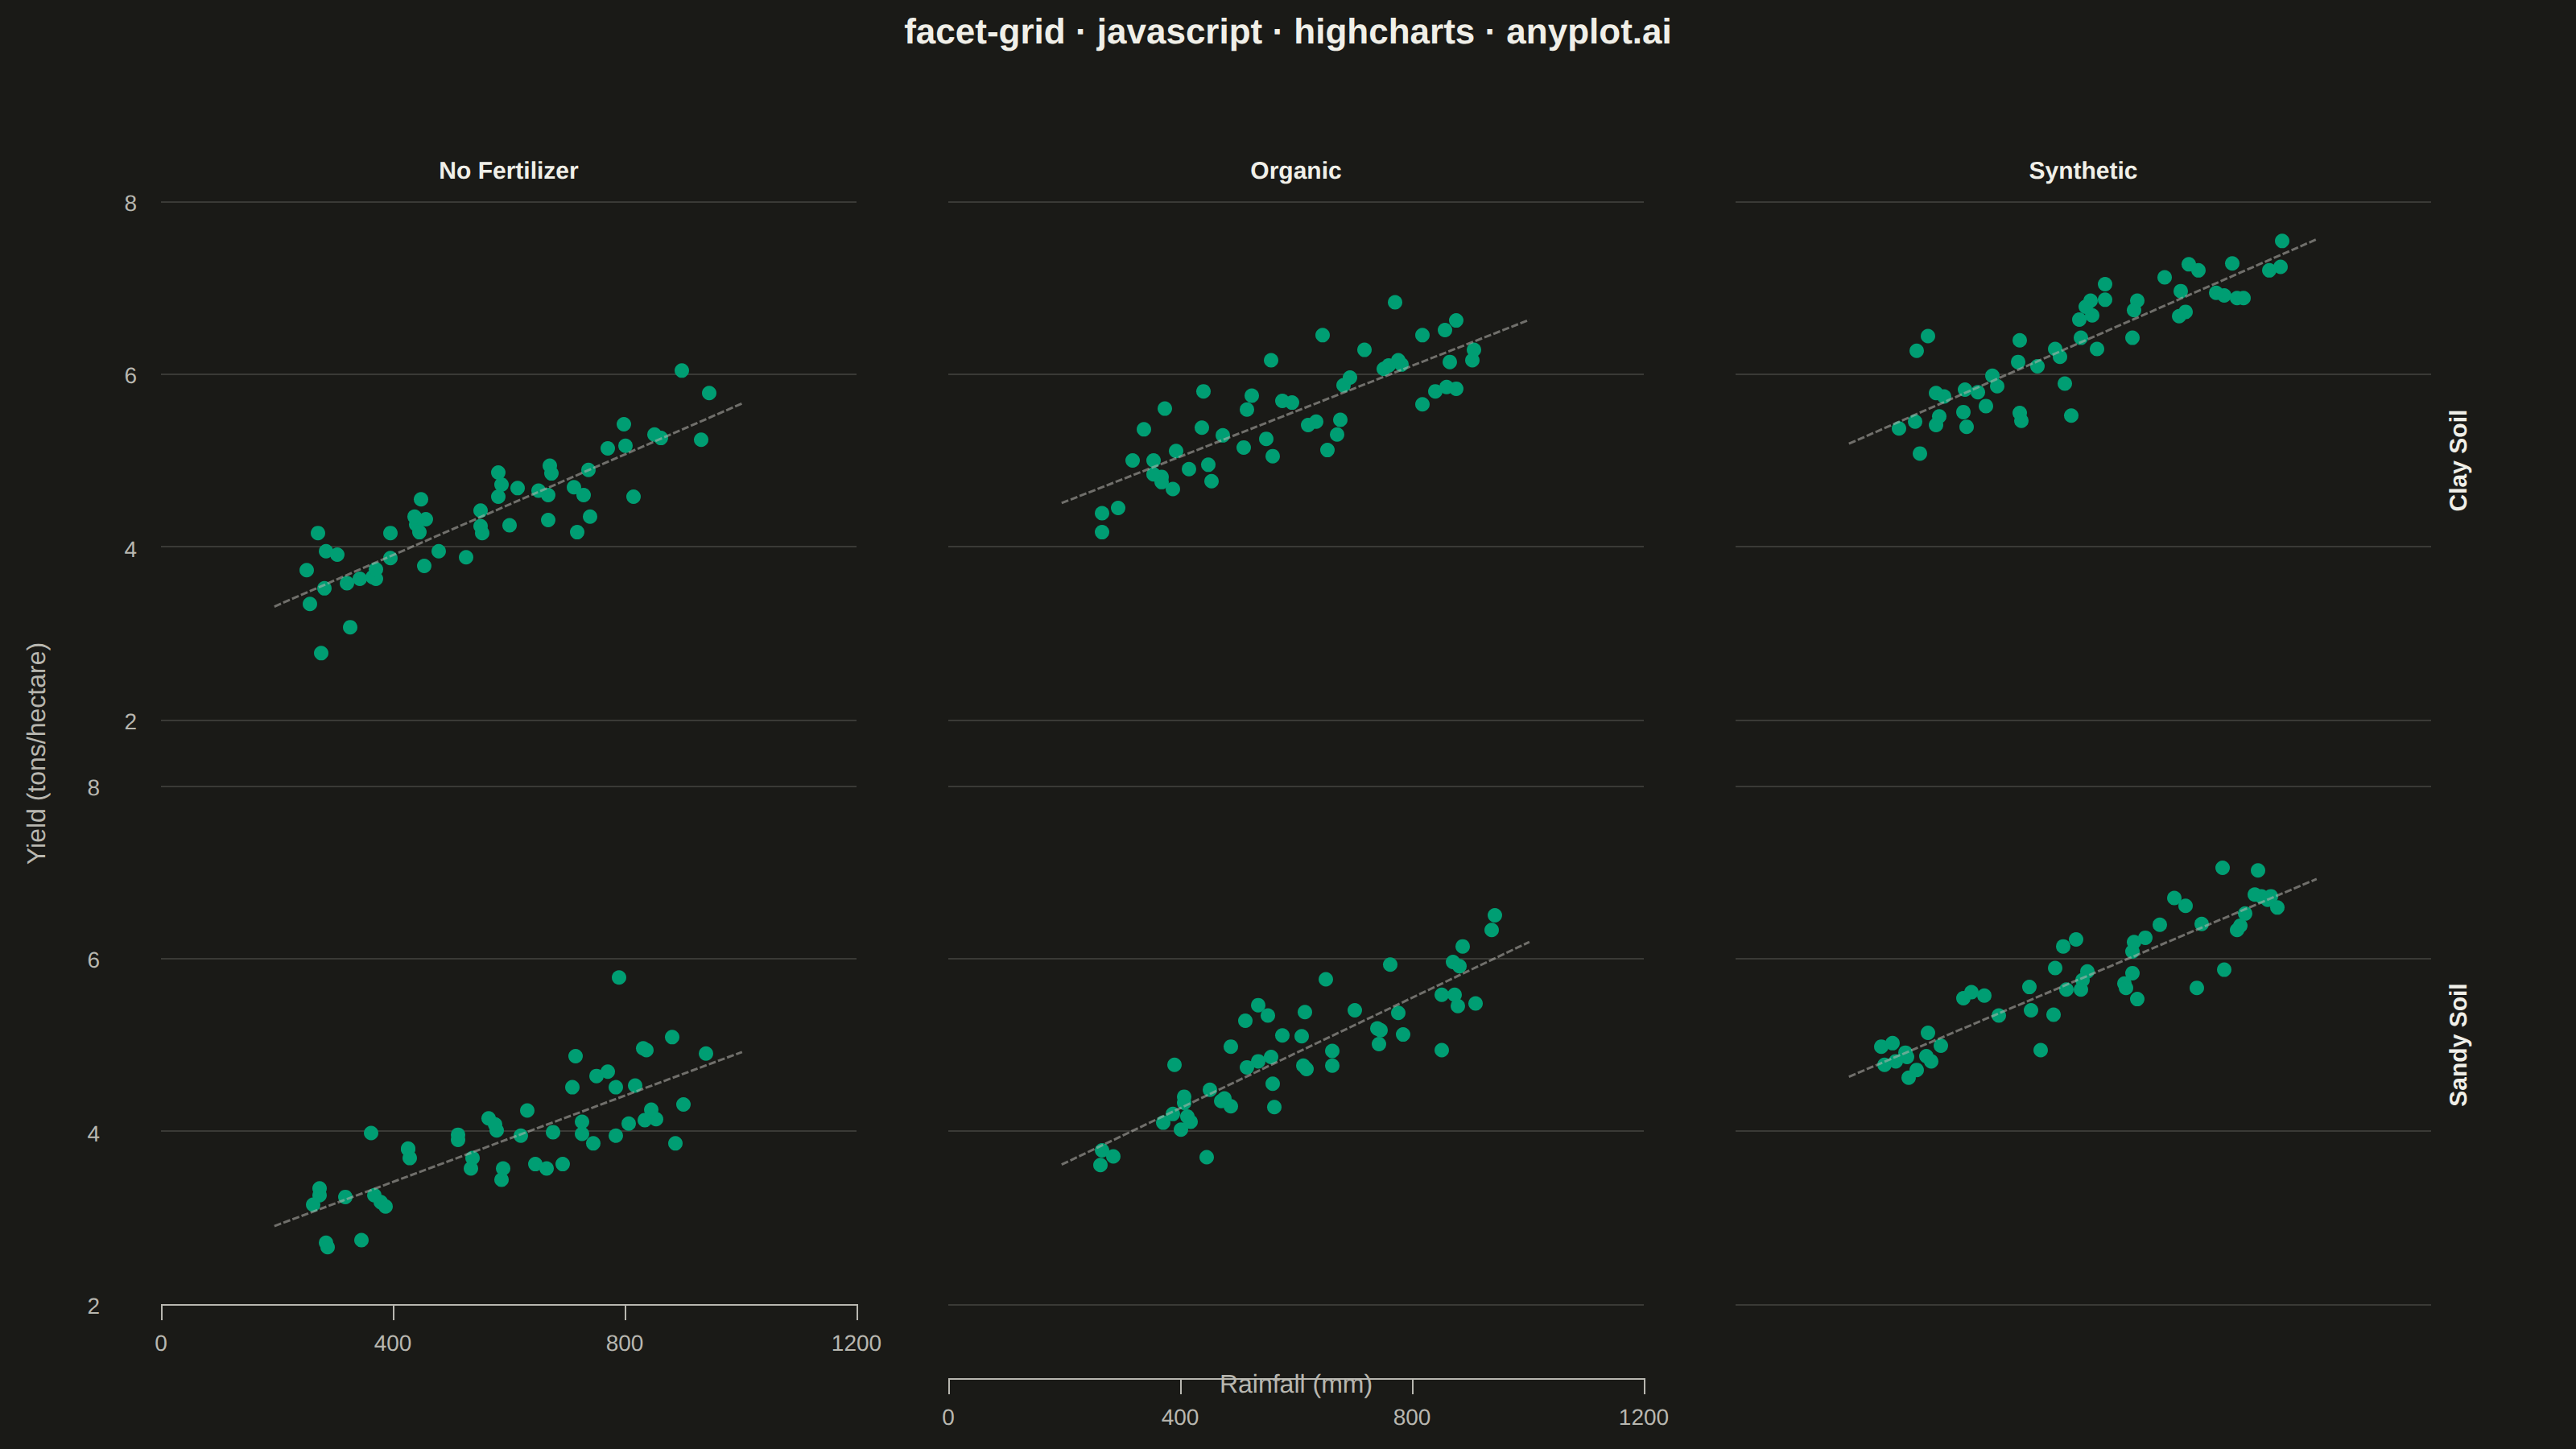Image resolution: width=2576 pixels, height=1449 pixels.
Task: Click the chart title text
Action: point(1287,32)
